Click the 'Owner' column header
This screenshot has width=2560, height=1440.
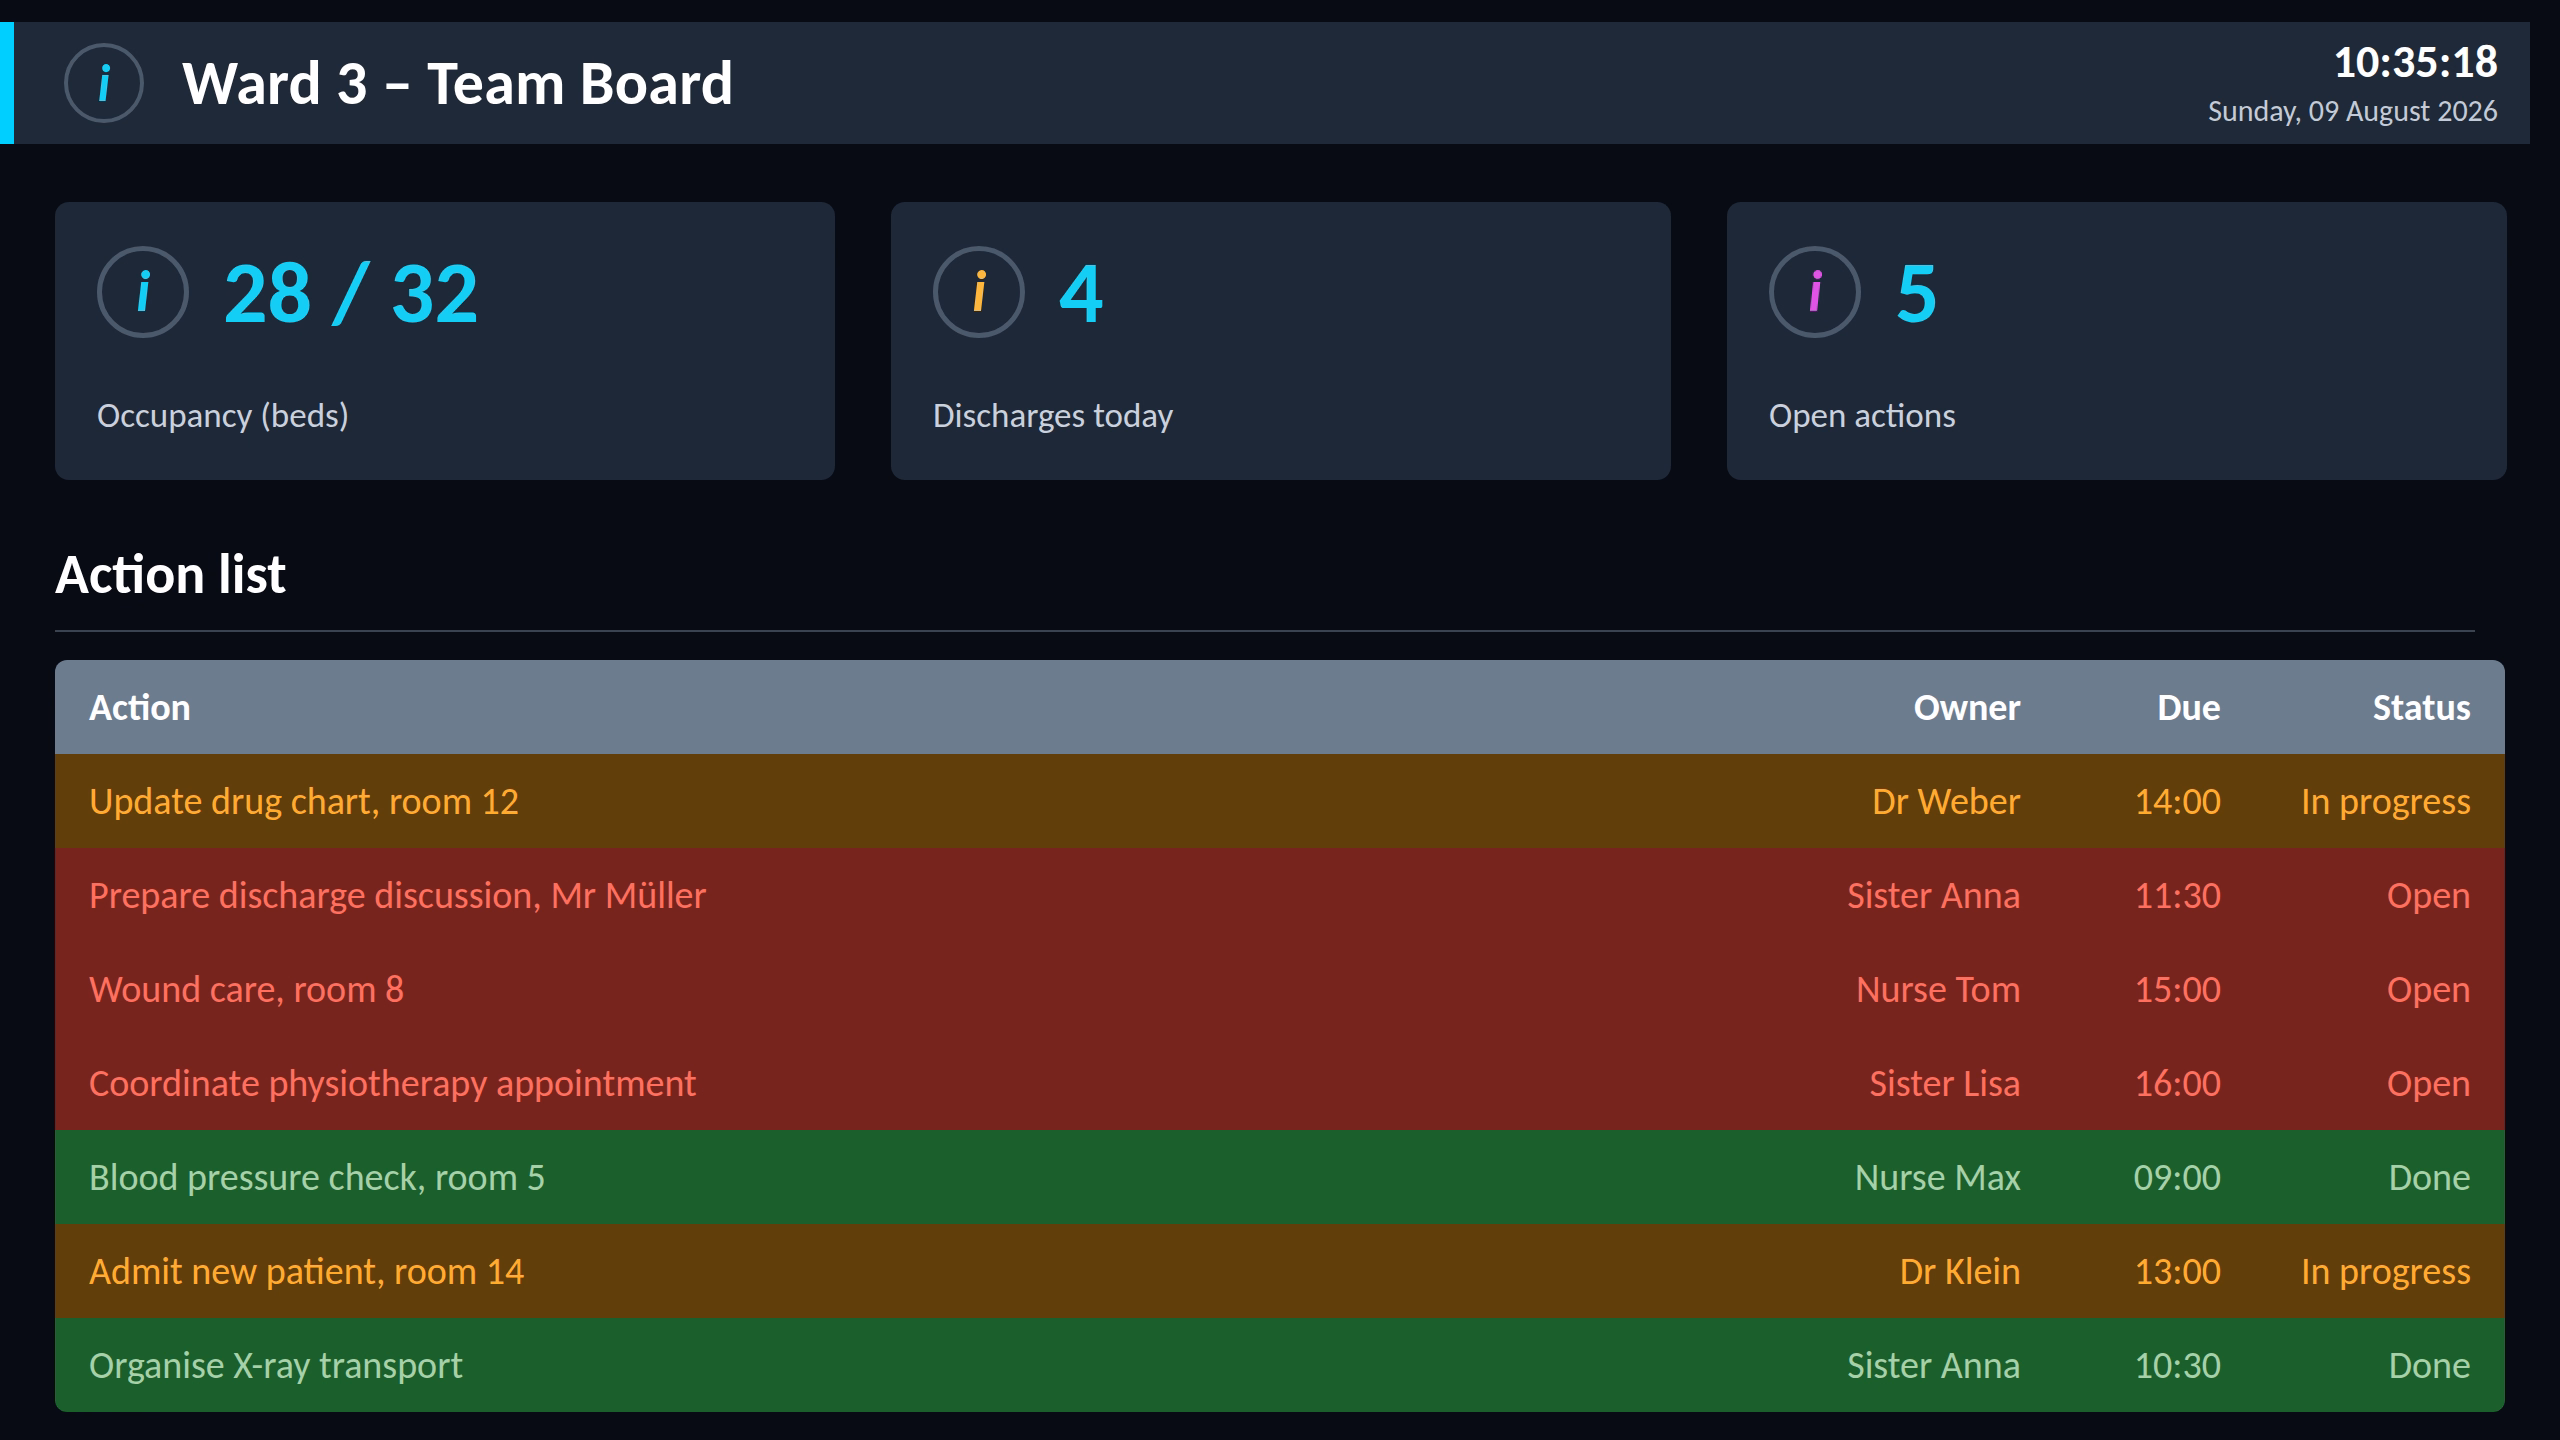(x=1967, y=708)
